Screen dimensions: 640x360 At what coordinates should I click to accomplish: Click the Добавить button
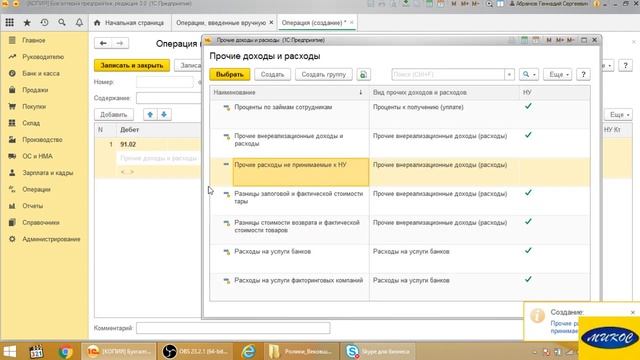click(114, 115)
